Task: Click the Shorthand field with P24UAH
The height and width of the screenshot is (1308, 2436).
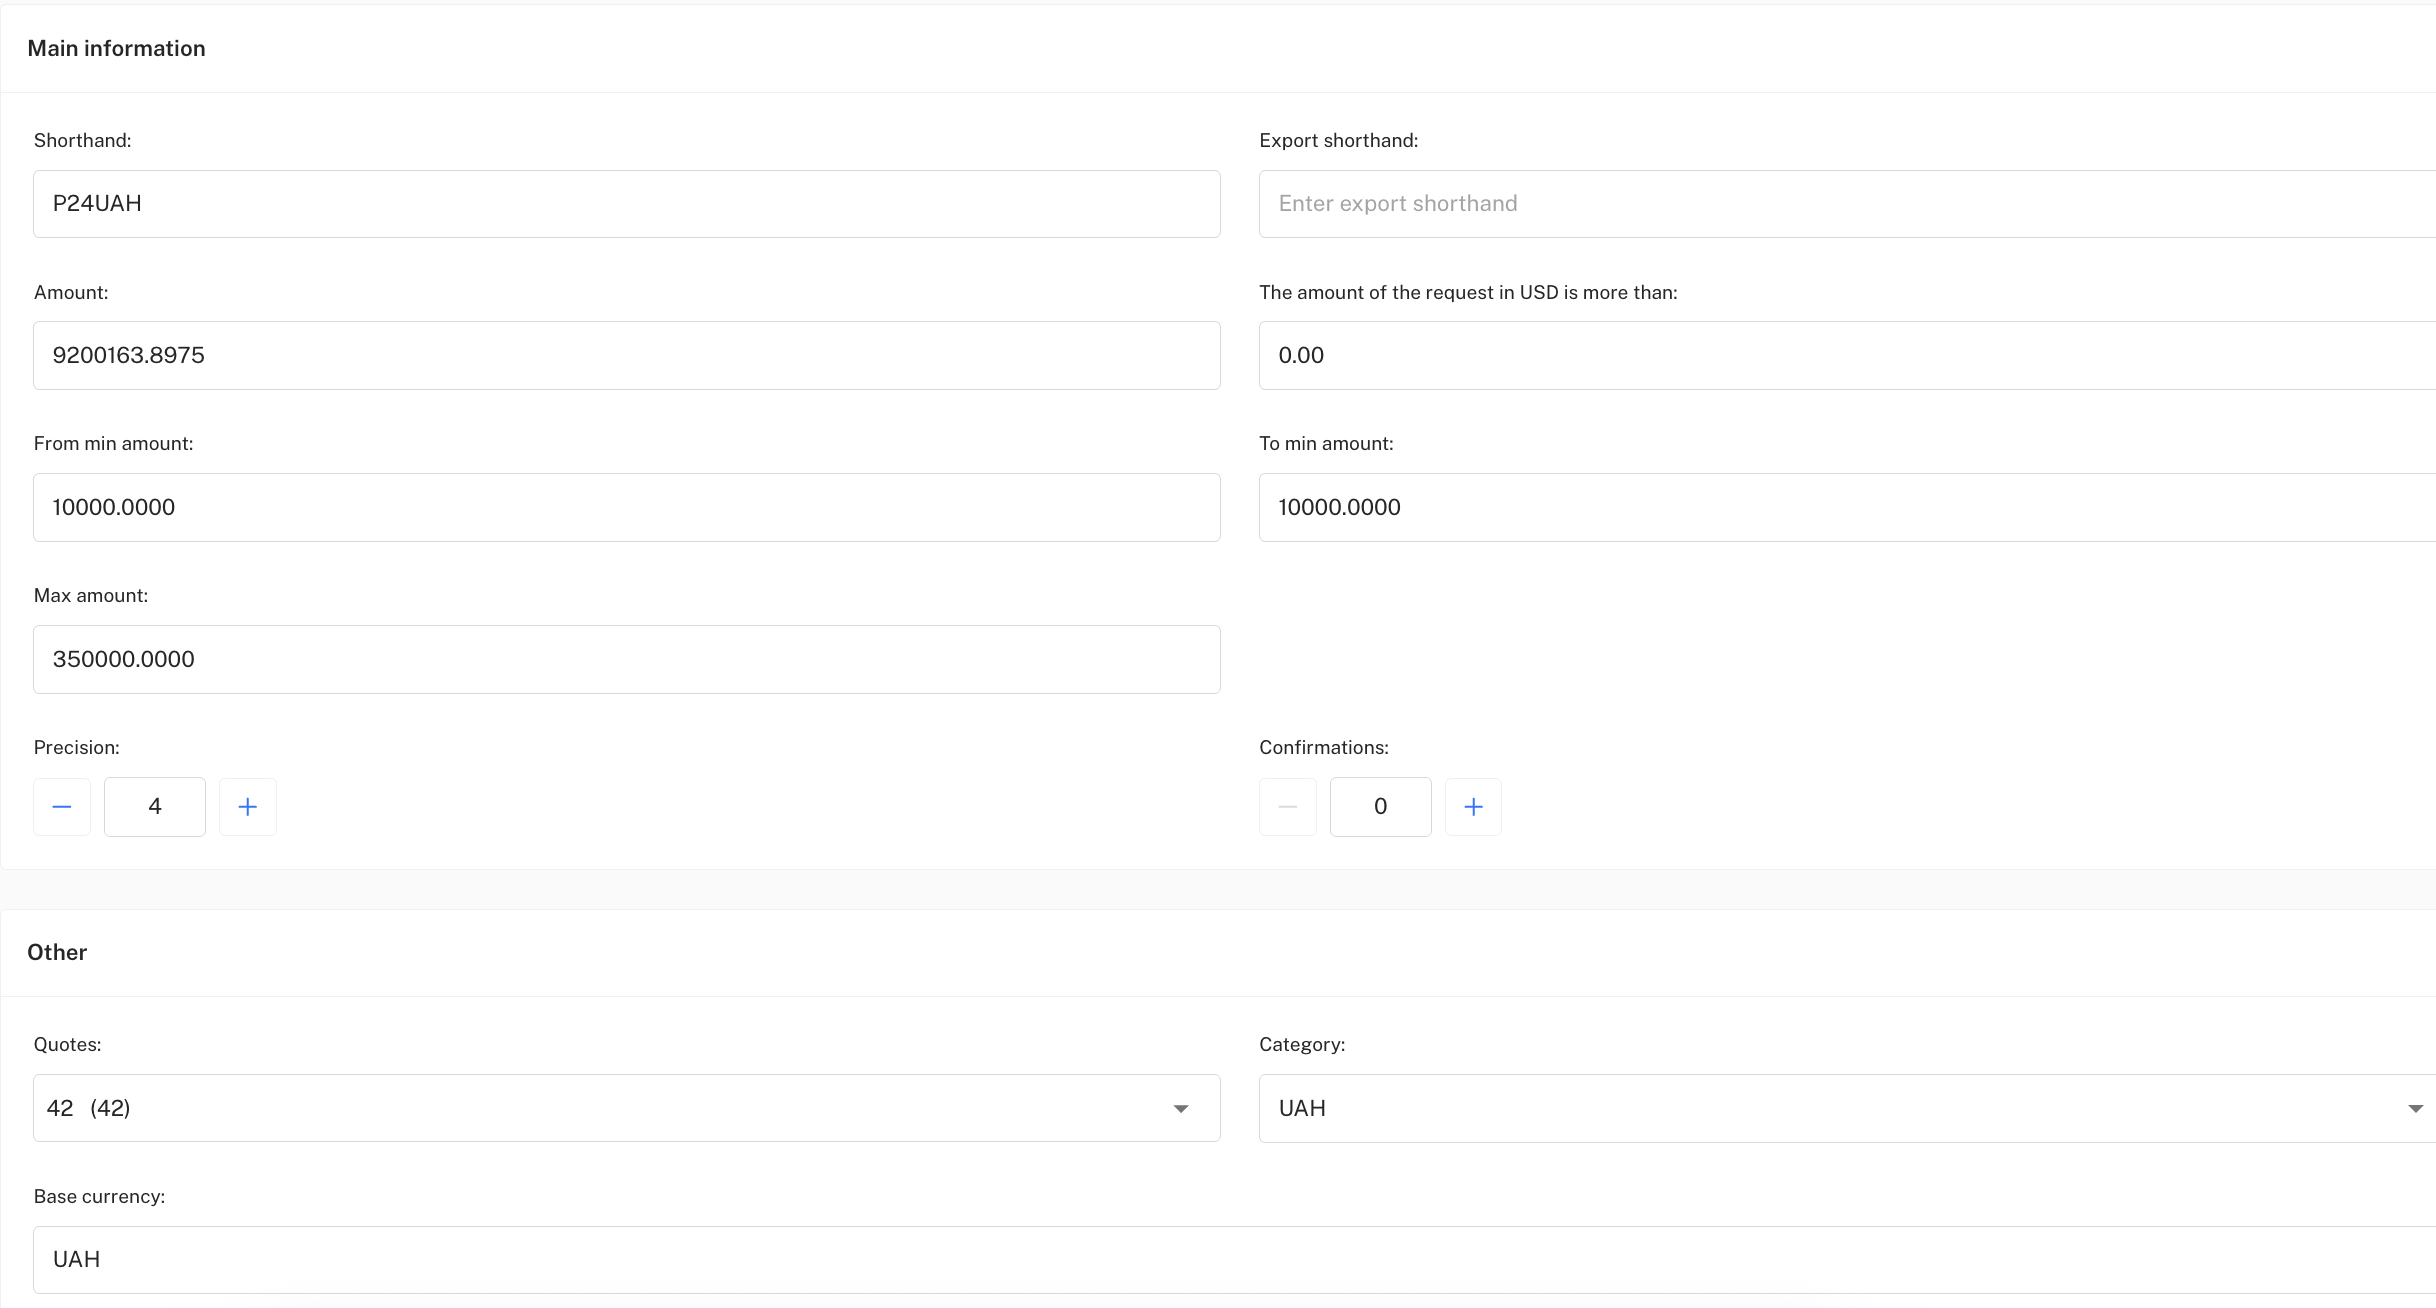Action: (626, 204)
